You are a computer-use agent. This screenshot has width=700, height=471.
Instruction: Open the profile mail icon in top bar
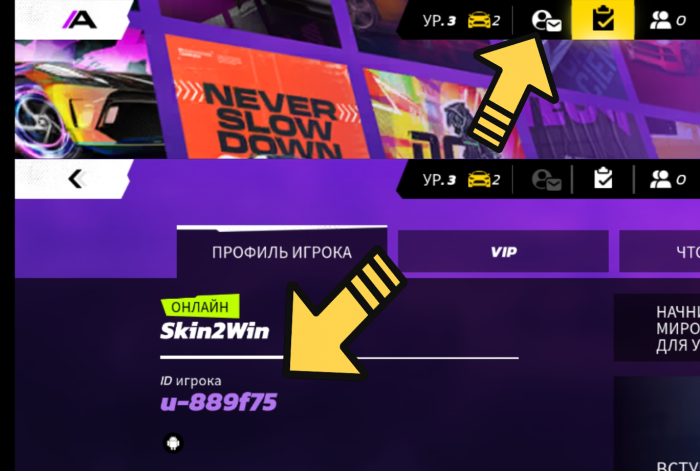pos(546,21)
